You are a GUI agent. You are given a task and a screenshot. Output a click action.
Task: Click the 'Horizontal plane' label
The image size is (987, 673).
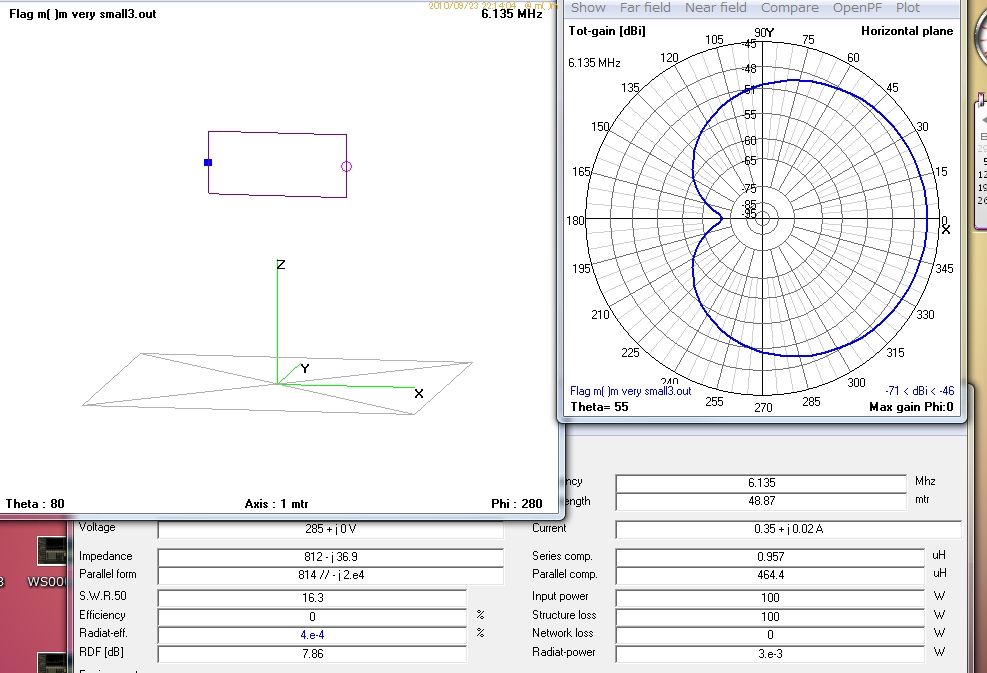pos(907,31)
